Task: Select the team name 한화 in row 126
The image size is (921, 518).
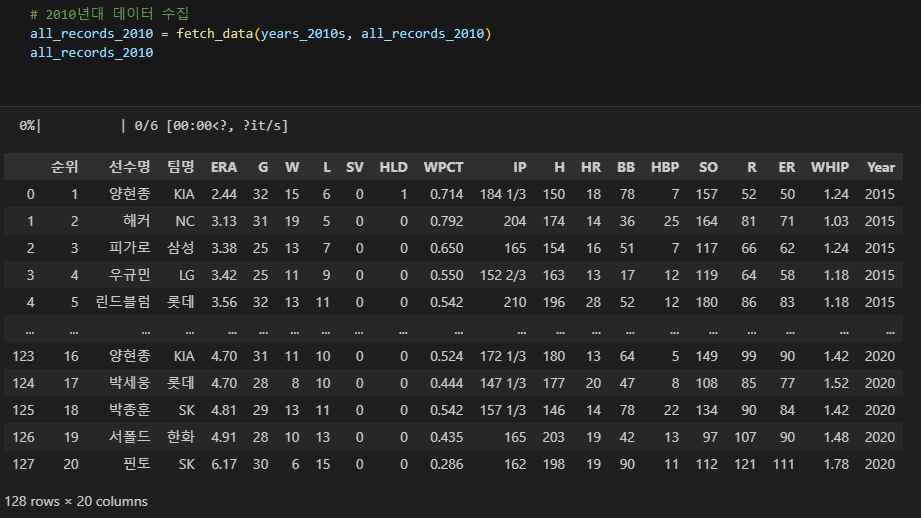Action: point(180,437)
